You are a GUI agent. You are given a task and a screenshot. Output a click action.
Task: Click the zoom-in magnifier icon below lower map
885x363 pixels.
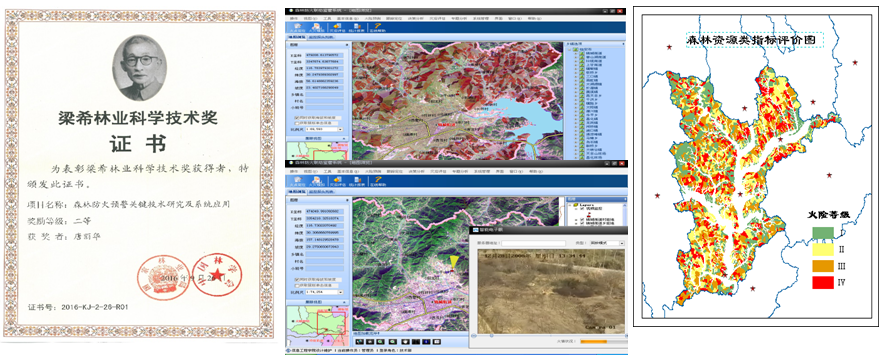click(x=380, y=342)
